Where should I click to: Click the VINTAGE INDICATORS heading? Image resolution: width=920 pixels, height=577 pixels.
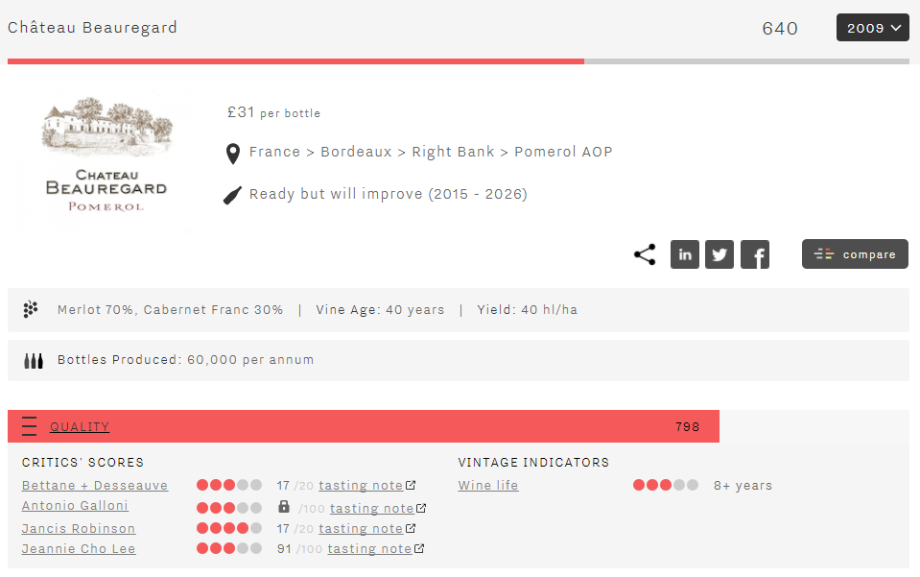point(534,463)
